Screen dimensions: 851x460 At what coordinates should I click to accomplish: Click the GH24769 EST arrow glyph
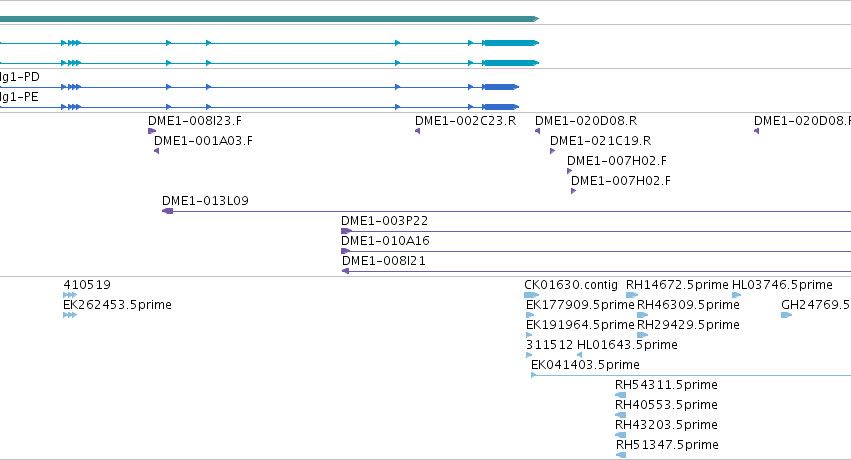coord(786,315)
